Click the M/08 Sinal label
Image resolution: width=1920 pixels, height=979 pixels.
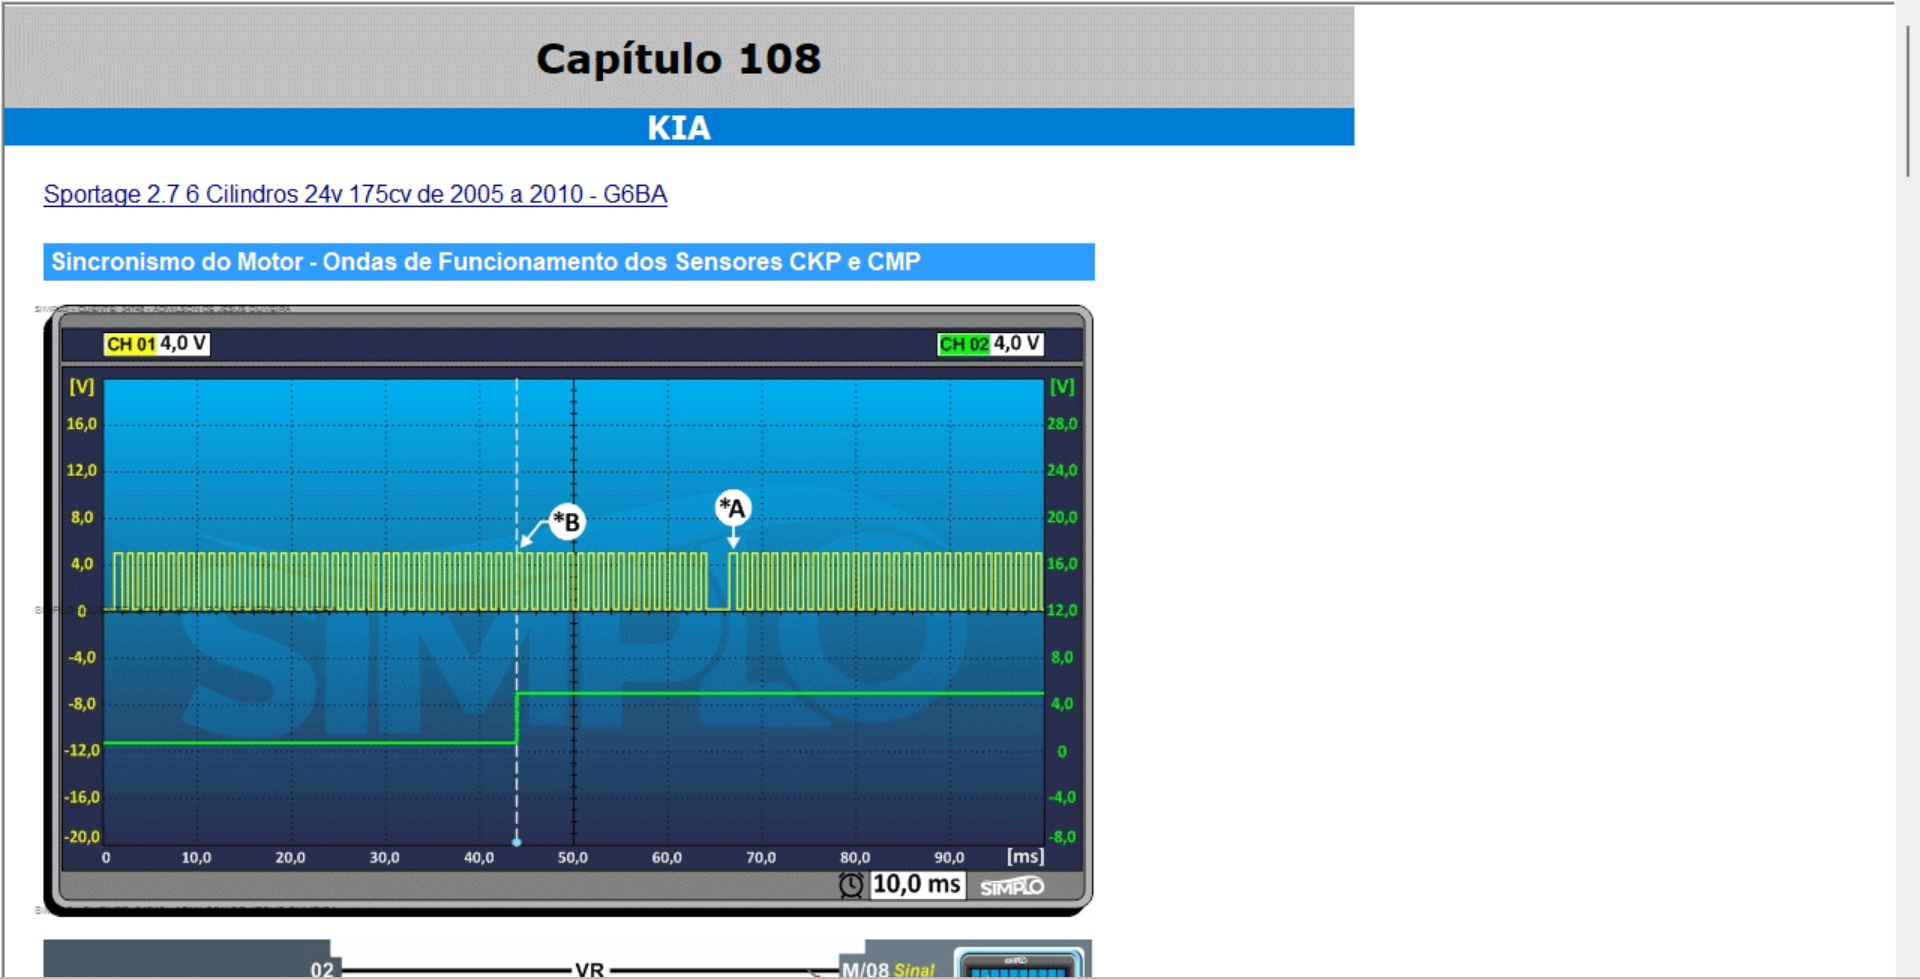pyautogui.click(x=887, y=969)
